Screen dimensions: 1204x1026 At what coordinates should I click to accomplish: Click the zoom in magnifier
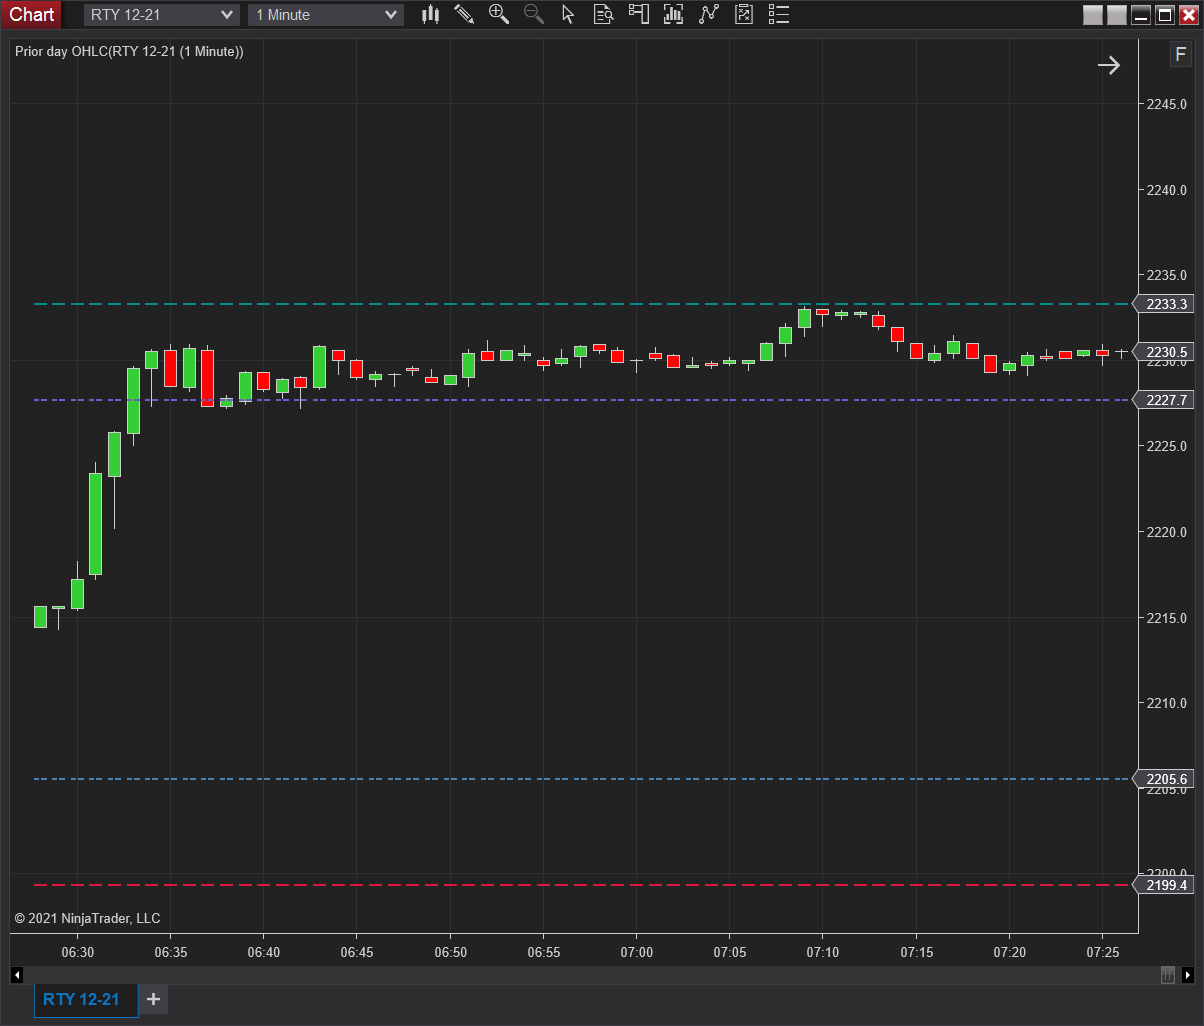tap(498, 14)
